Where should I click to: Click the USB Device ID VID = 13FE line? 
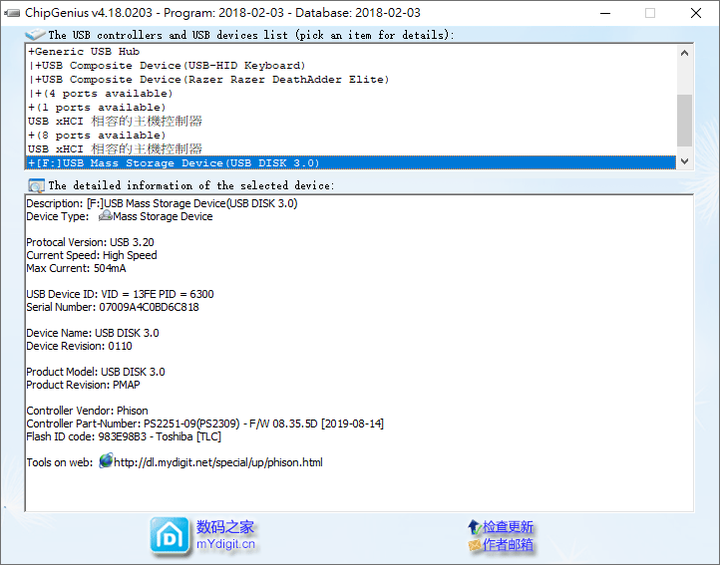click(x=120, y=294)
